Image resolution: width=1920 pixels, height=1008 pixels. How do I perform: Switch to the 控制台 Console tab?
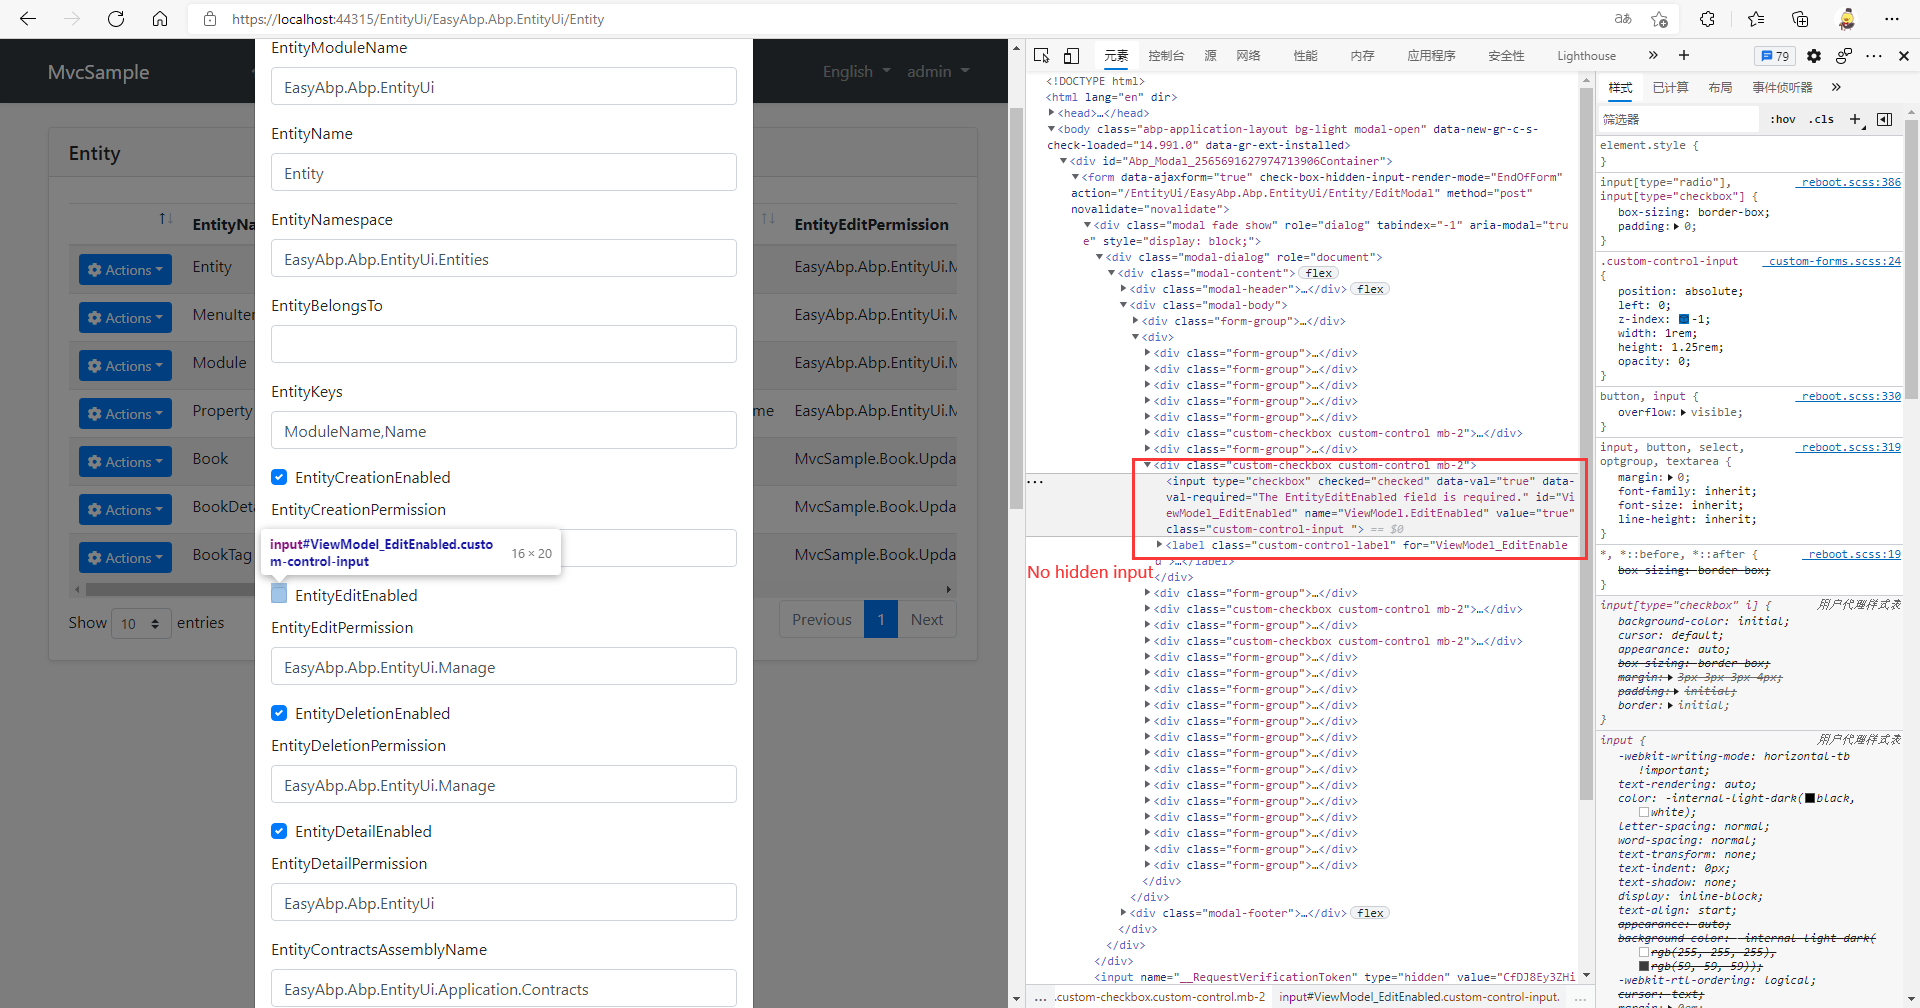pos(1165,56)
